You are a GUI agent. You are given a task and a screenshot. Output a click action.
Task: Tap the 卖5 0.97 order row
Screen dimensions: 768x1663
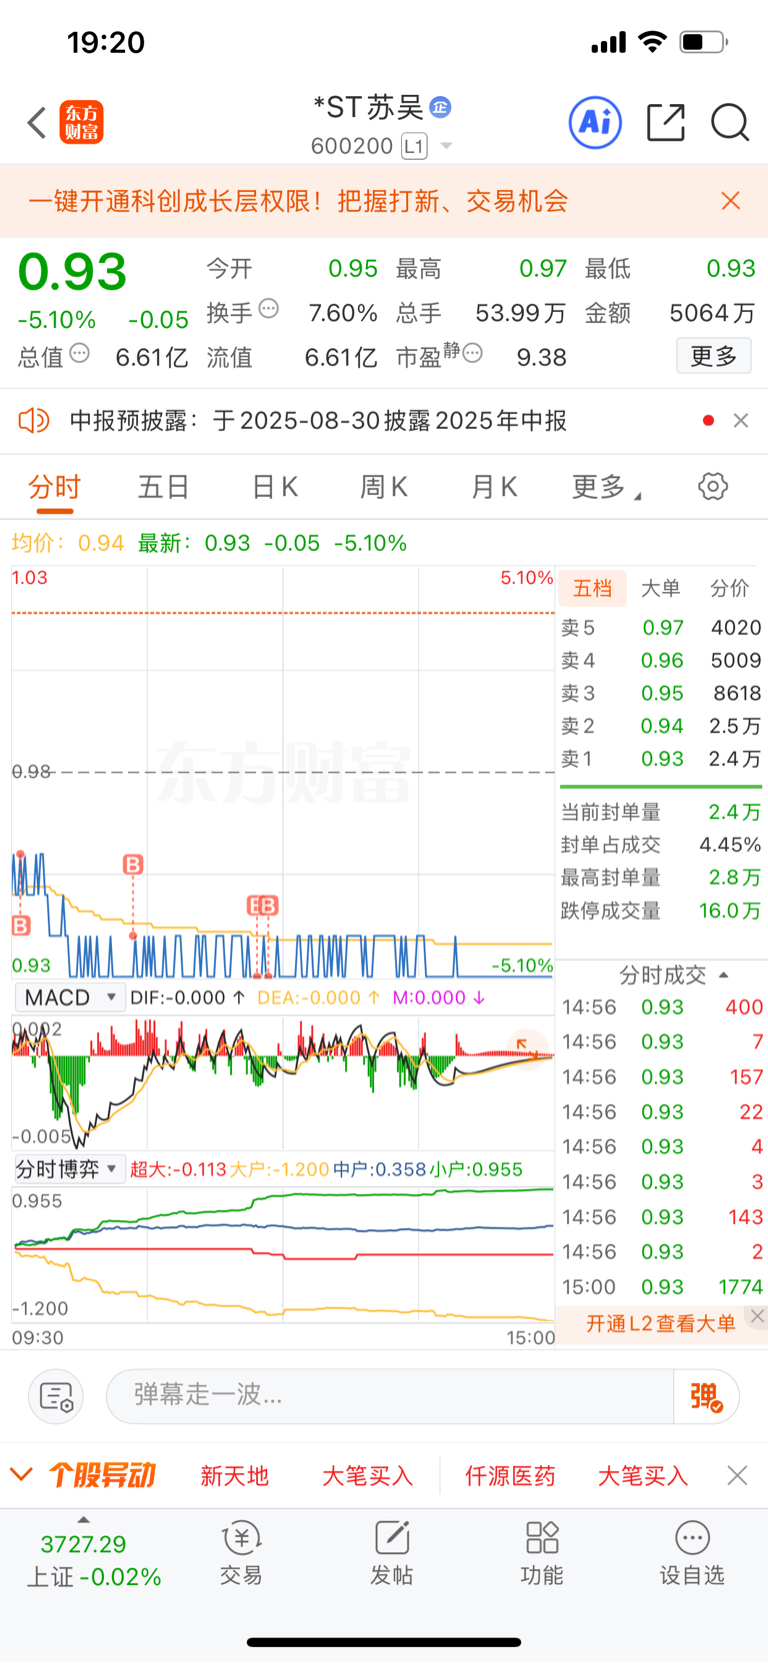tap(661, 628)
